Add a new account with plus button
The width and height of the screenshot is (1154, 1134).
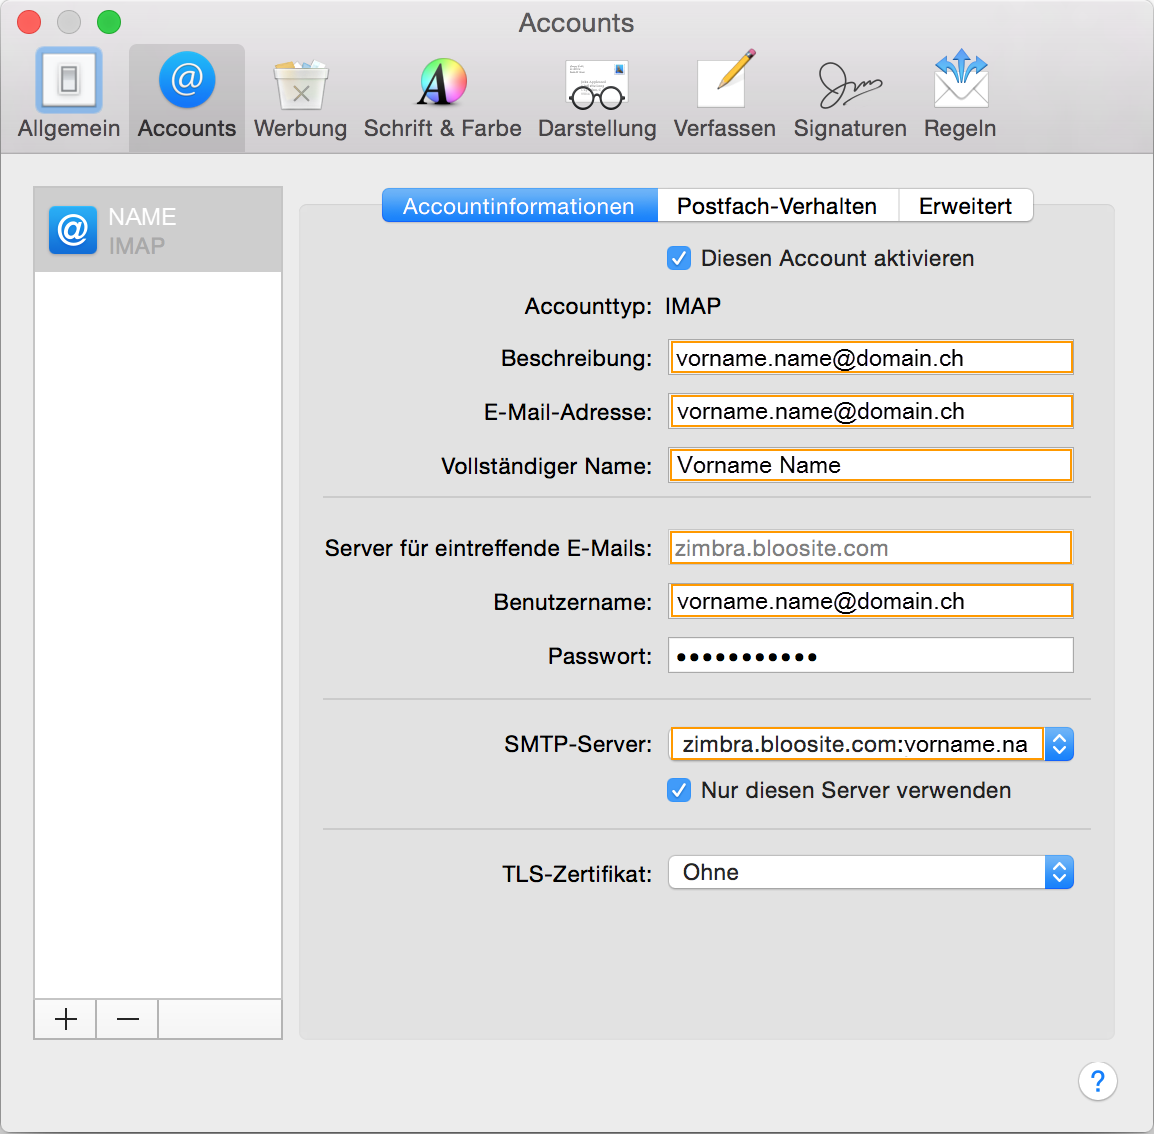(66, 1019)
